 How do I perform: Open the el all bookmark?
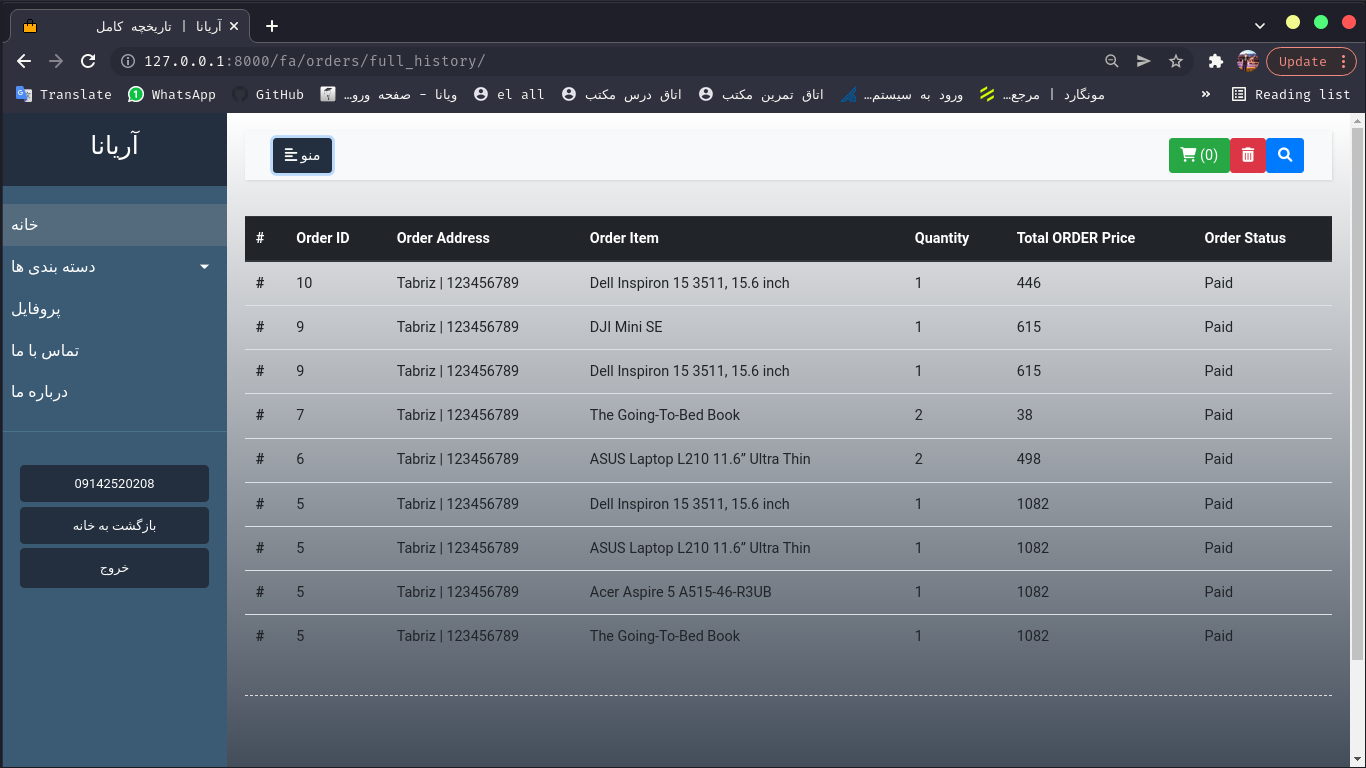tap(509, 94)
